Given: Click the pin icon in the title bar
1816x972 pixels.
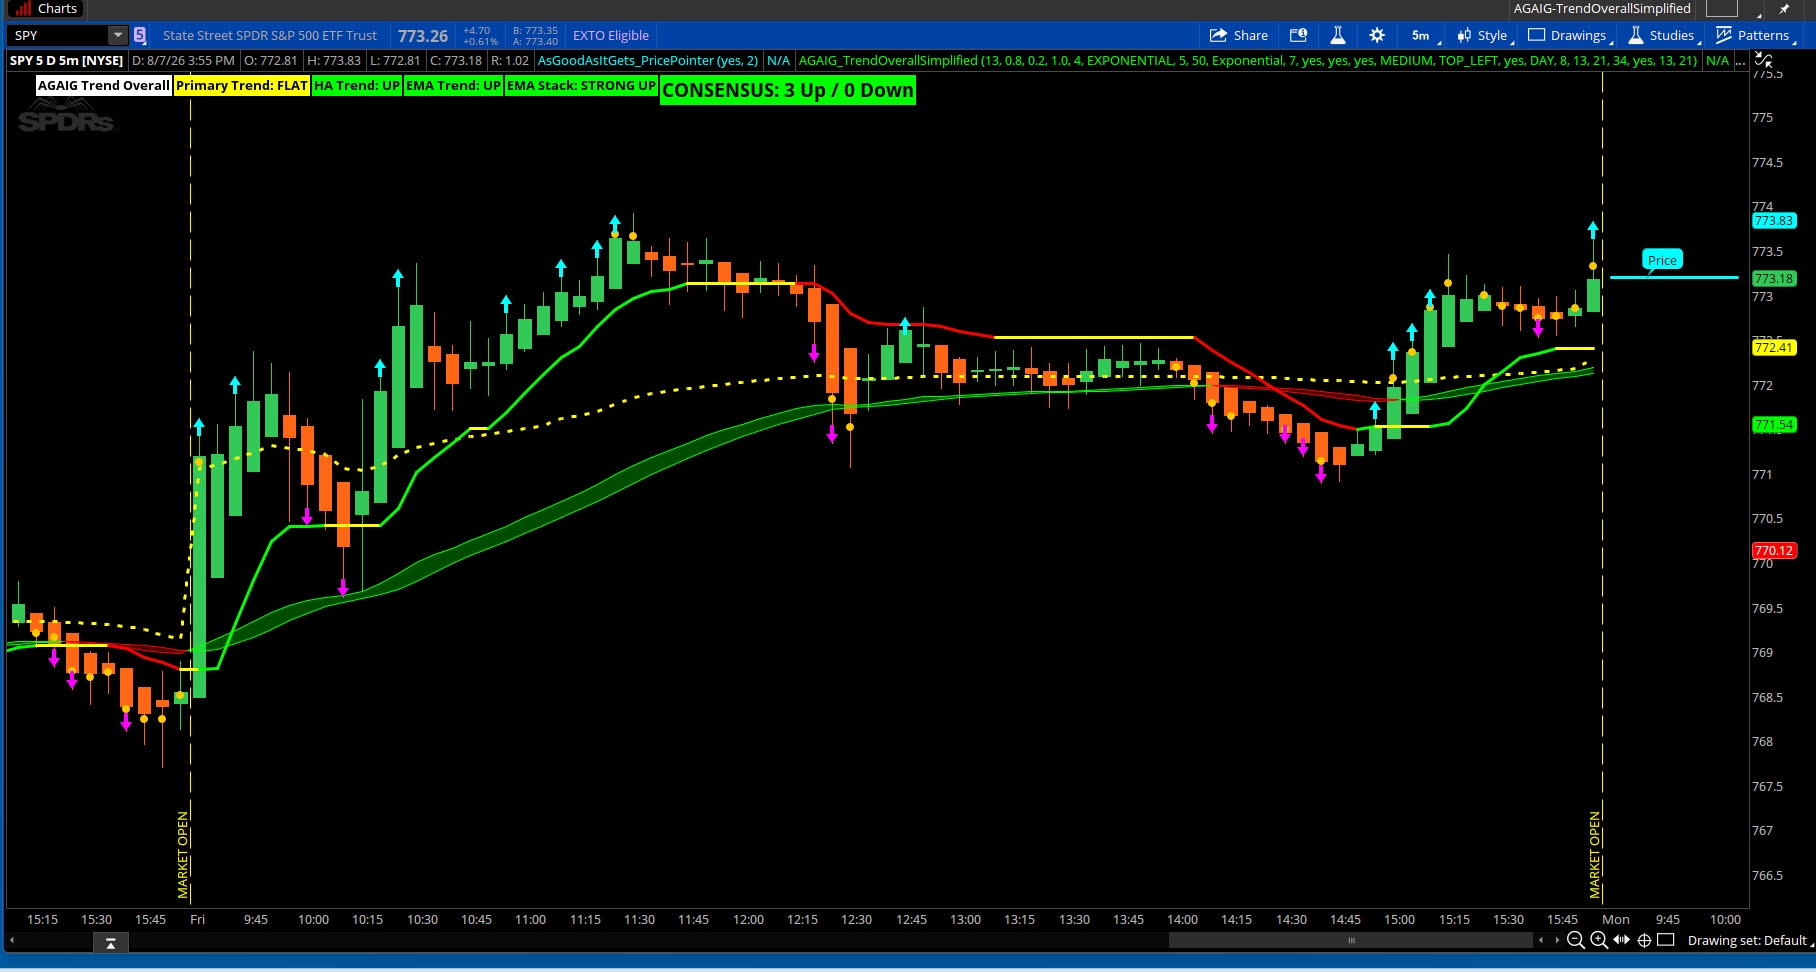Looking at the screenshot, I should pyautogui.click(x=1785, y=9).
